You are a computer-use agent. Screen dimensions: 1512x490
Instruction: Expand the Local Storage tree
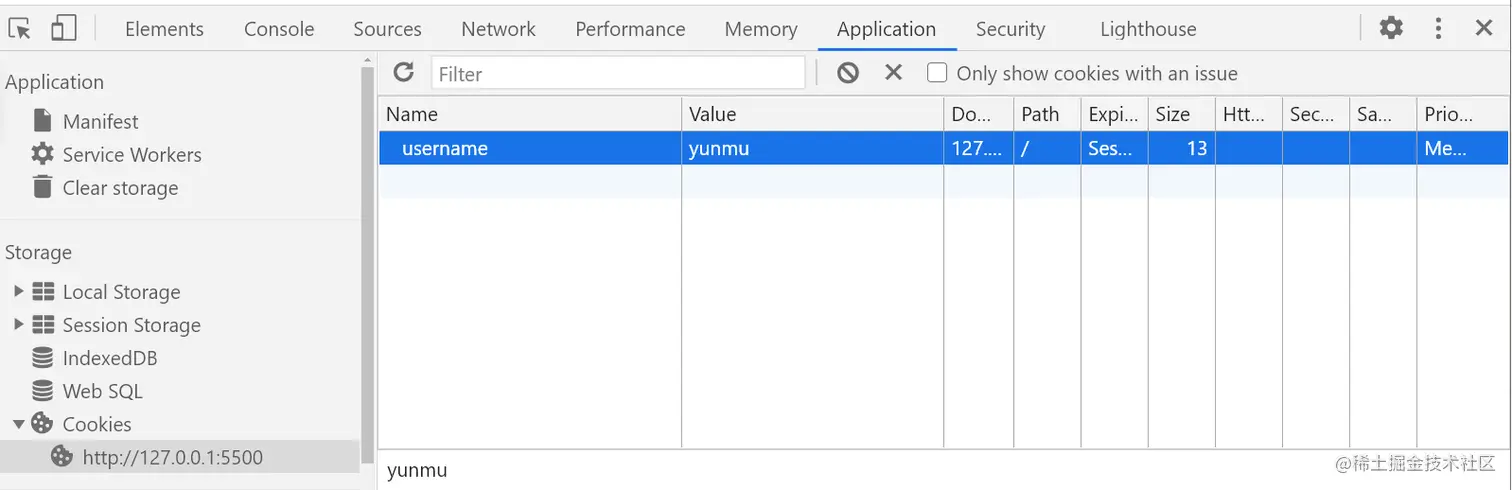19,292
